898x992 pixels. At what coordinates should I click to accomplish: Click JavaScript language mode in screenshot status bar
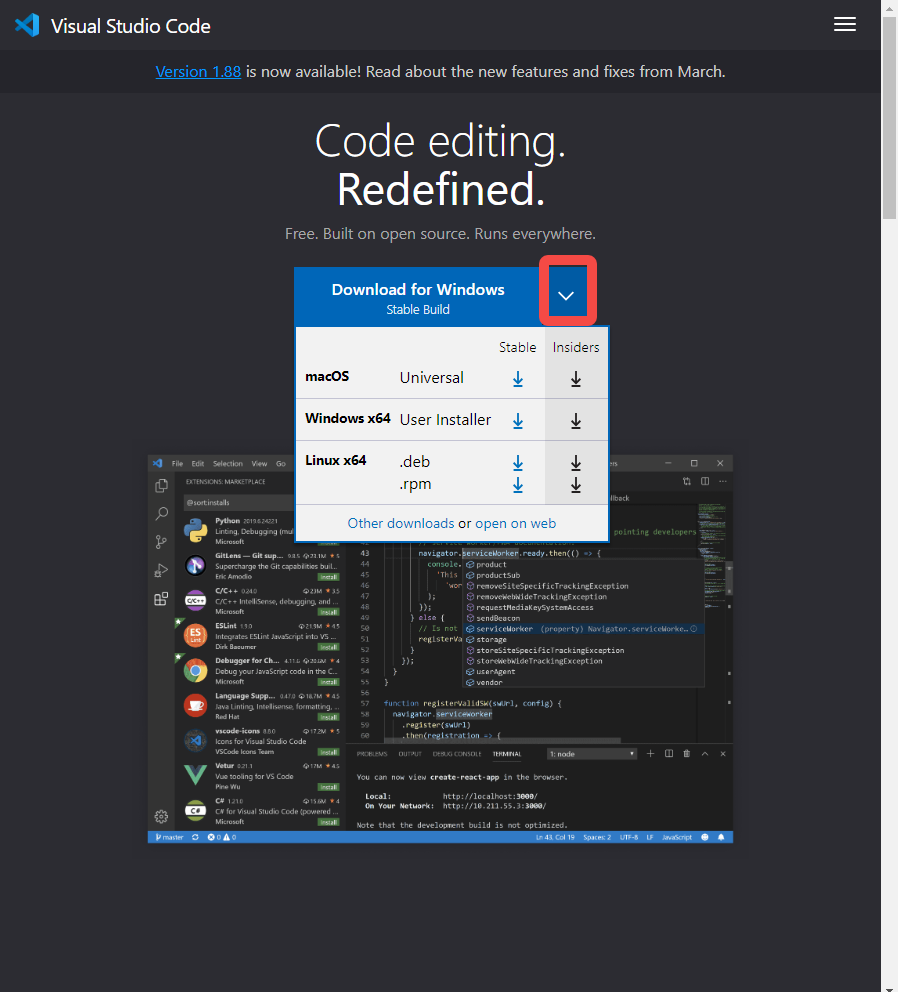(677, 837)
